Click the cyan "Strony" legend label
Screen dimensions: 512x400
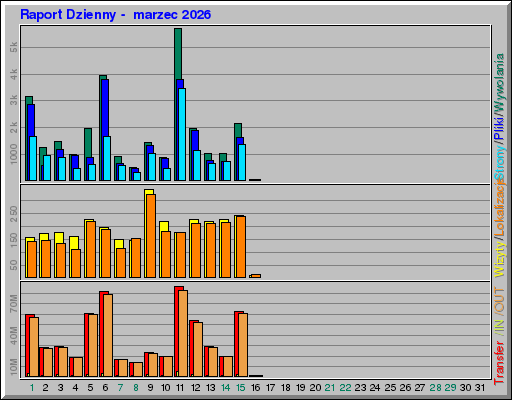tap(499, 163)
